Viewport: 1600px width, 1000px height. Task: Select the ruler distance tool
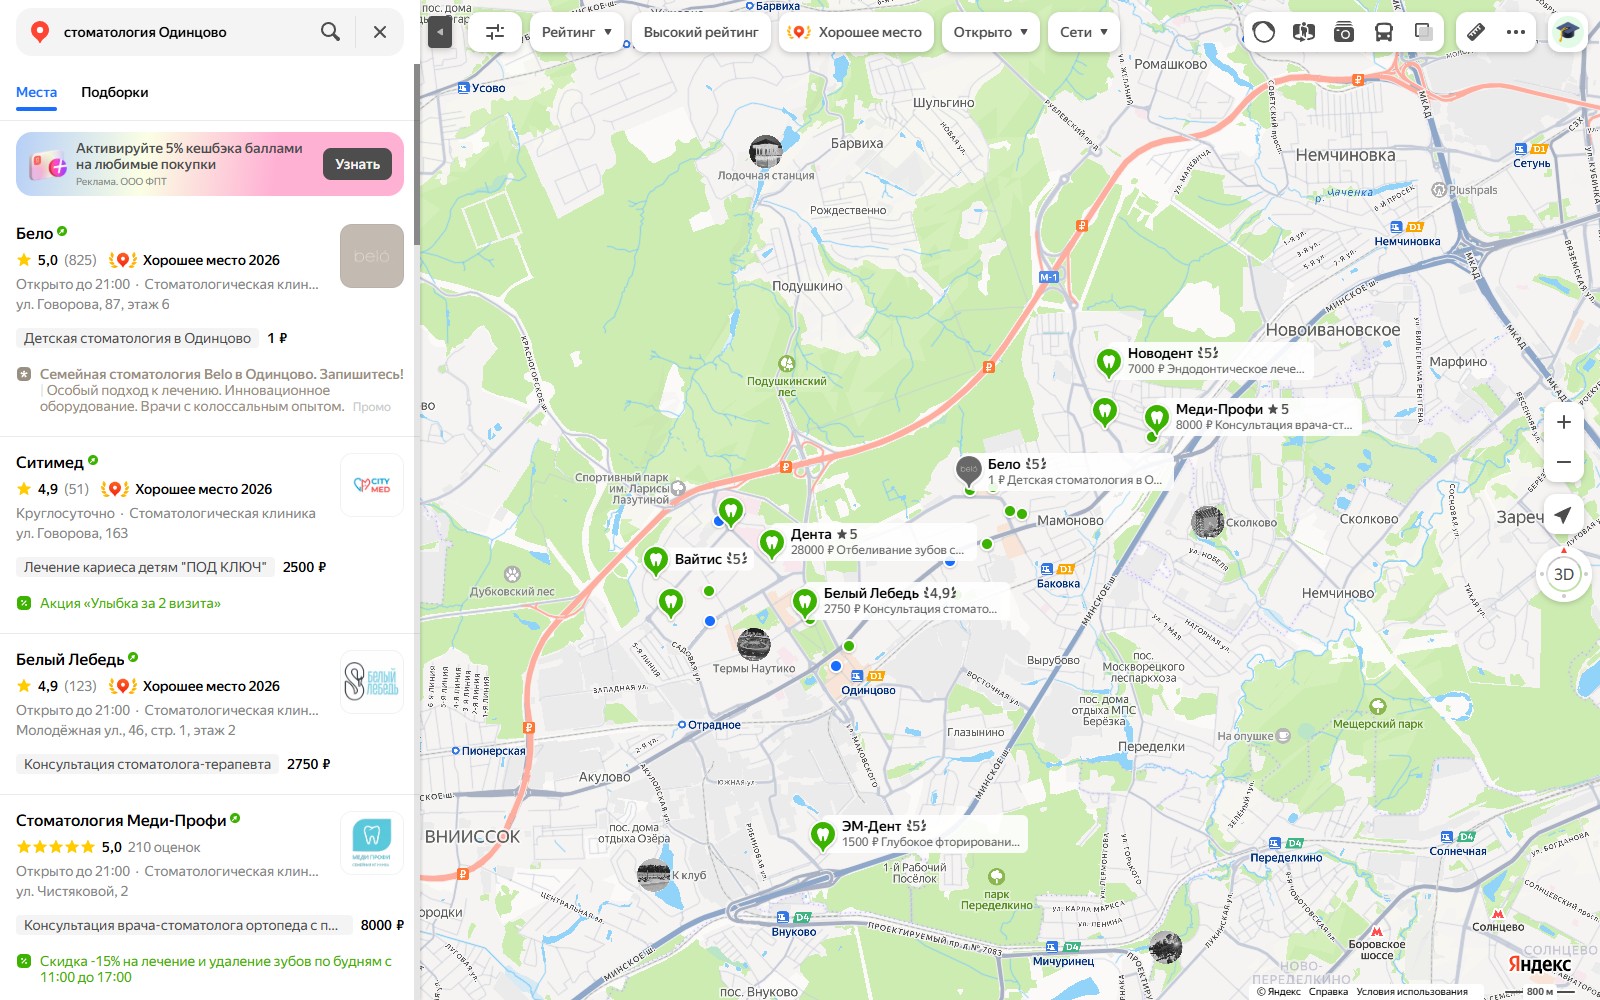pos(1476,32)
